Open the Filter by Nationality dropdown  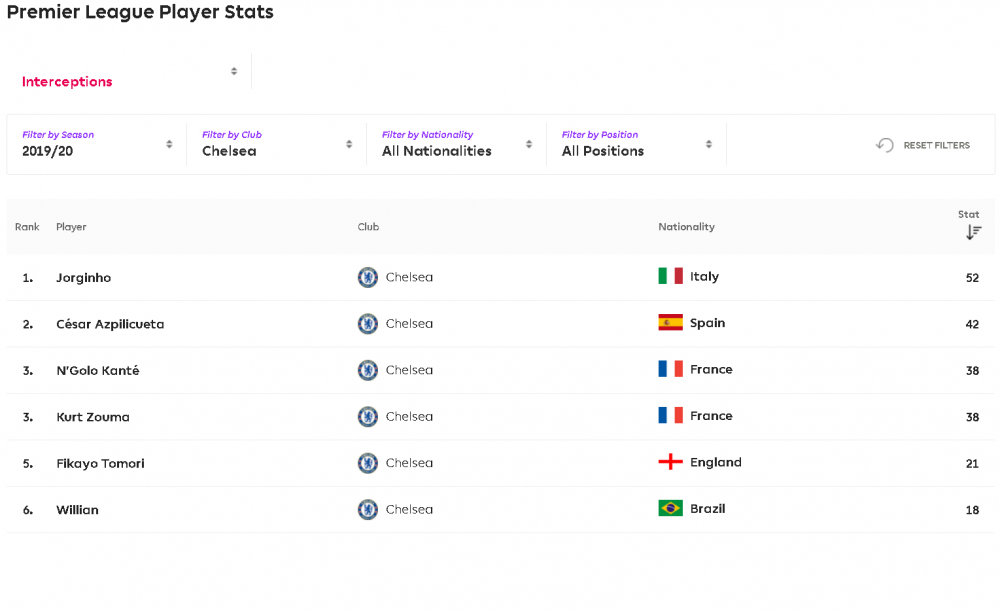[457, 144]
